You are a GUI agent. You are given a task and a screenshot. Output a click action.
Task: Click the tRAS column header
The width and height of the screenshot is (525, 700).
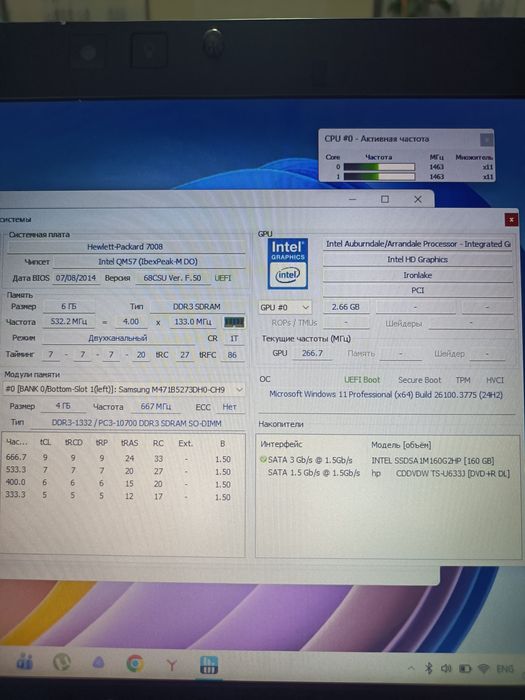(x=129, y=443)
